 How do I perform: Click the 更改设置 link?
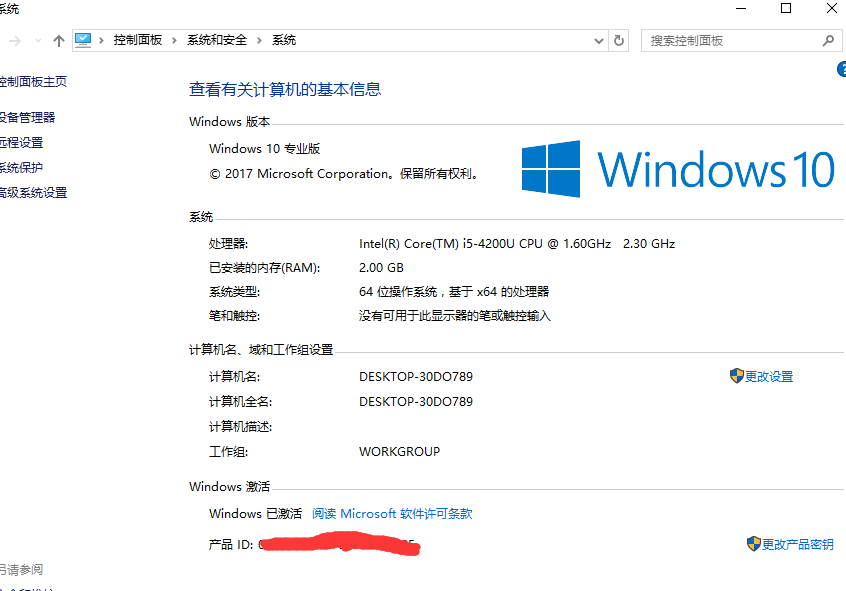click(x=769, y=376)
